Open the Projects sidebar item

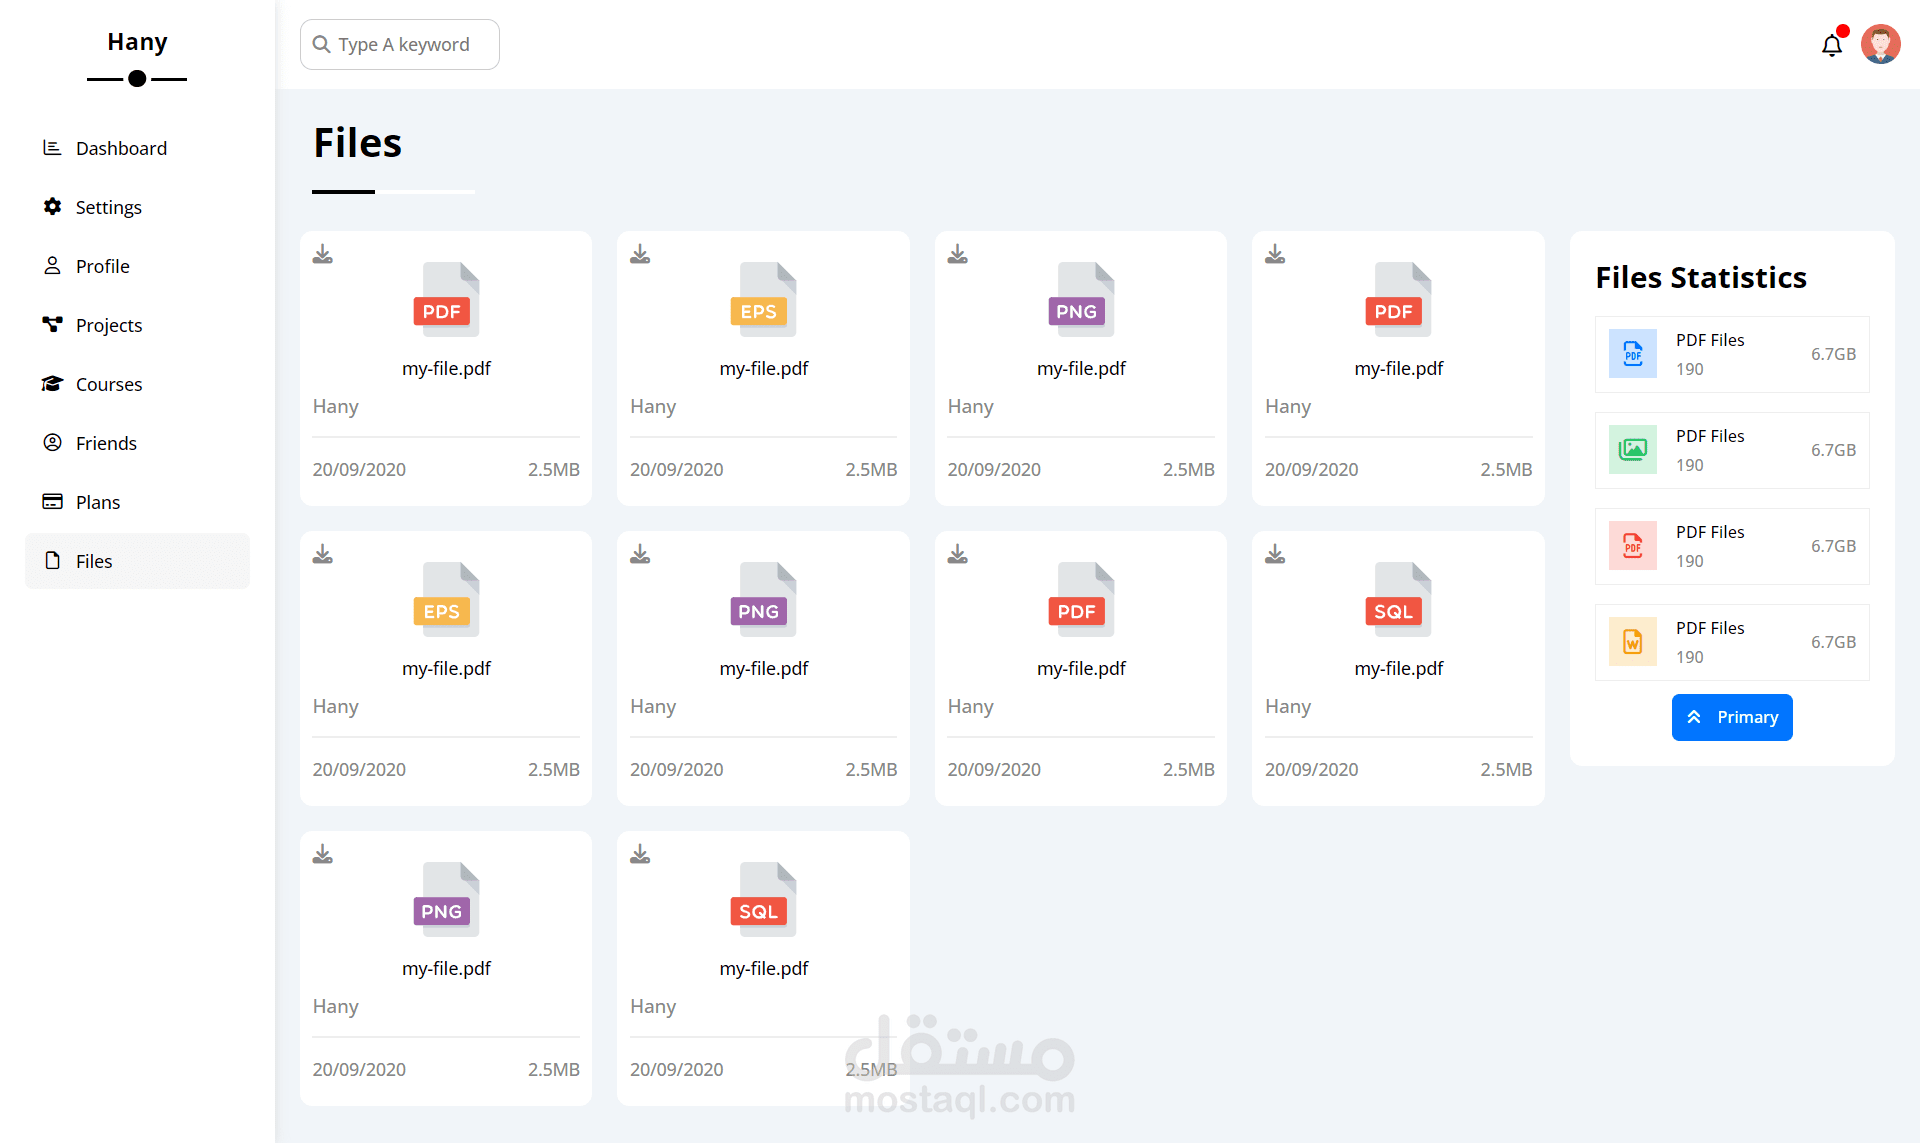[108, 325]
